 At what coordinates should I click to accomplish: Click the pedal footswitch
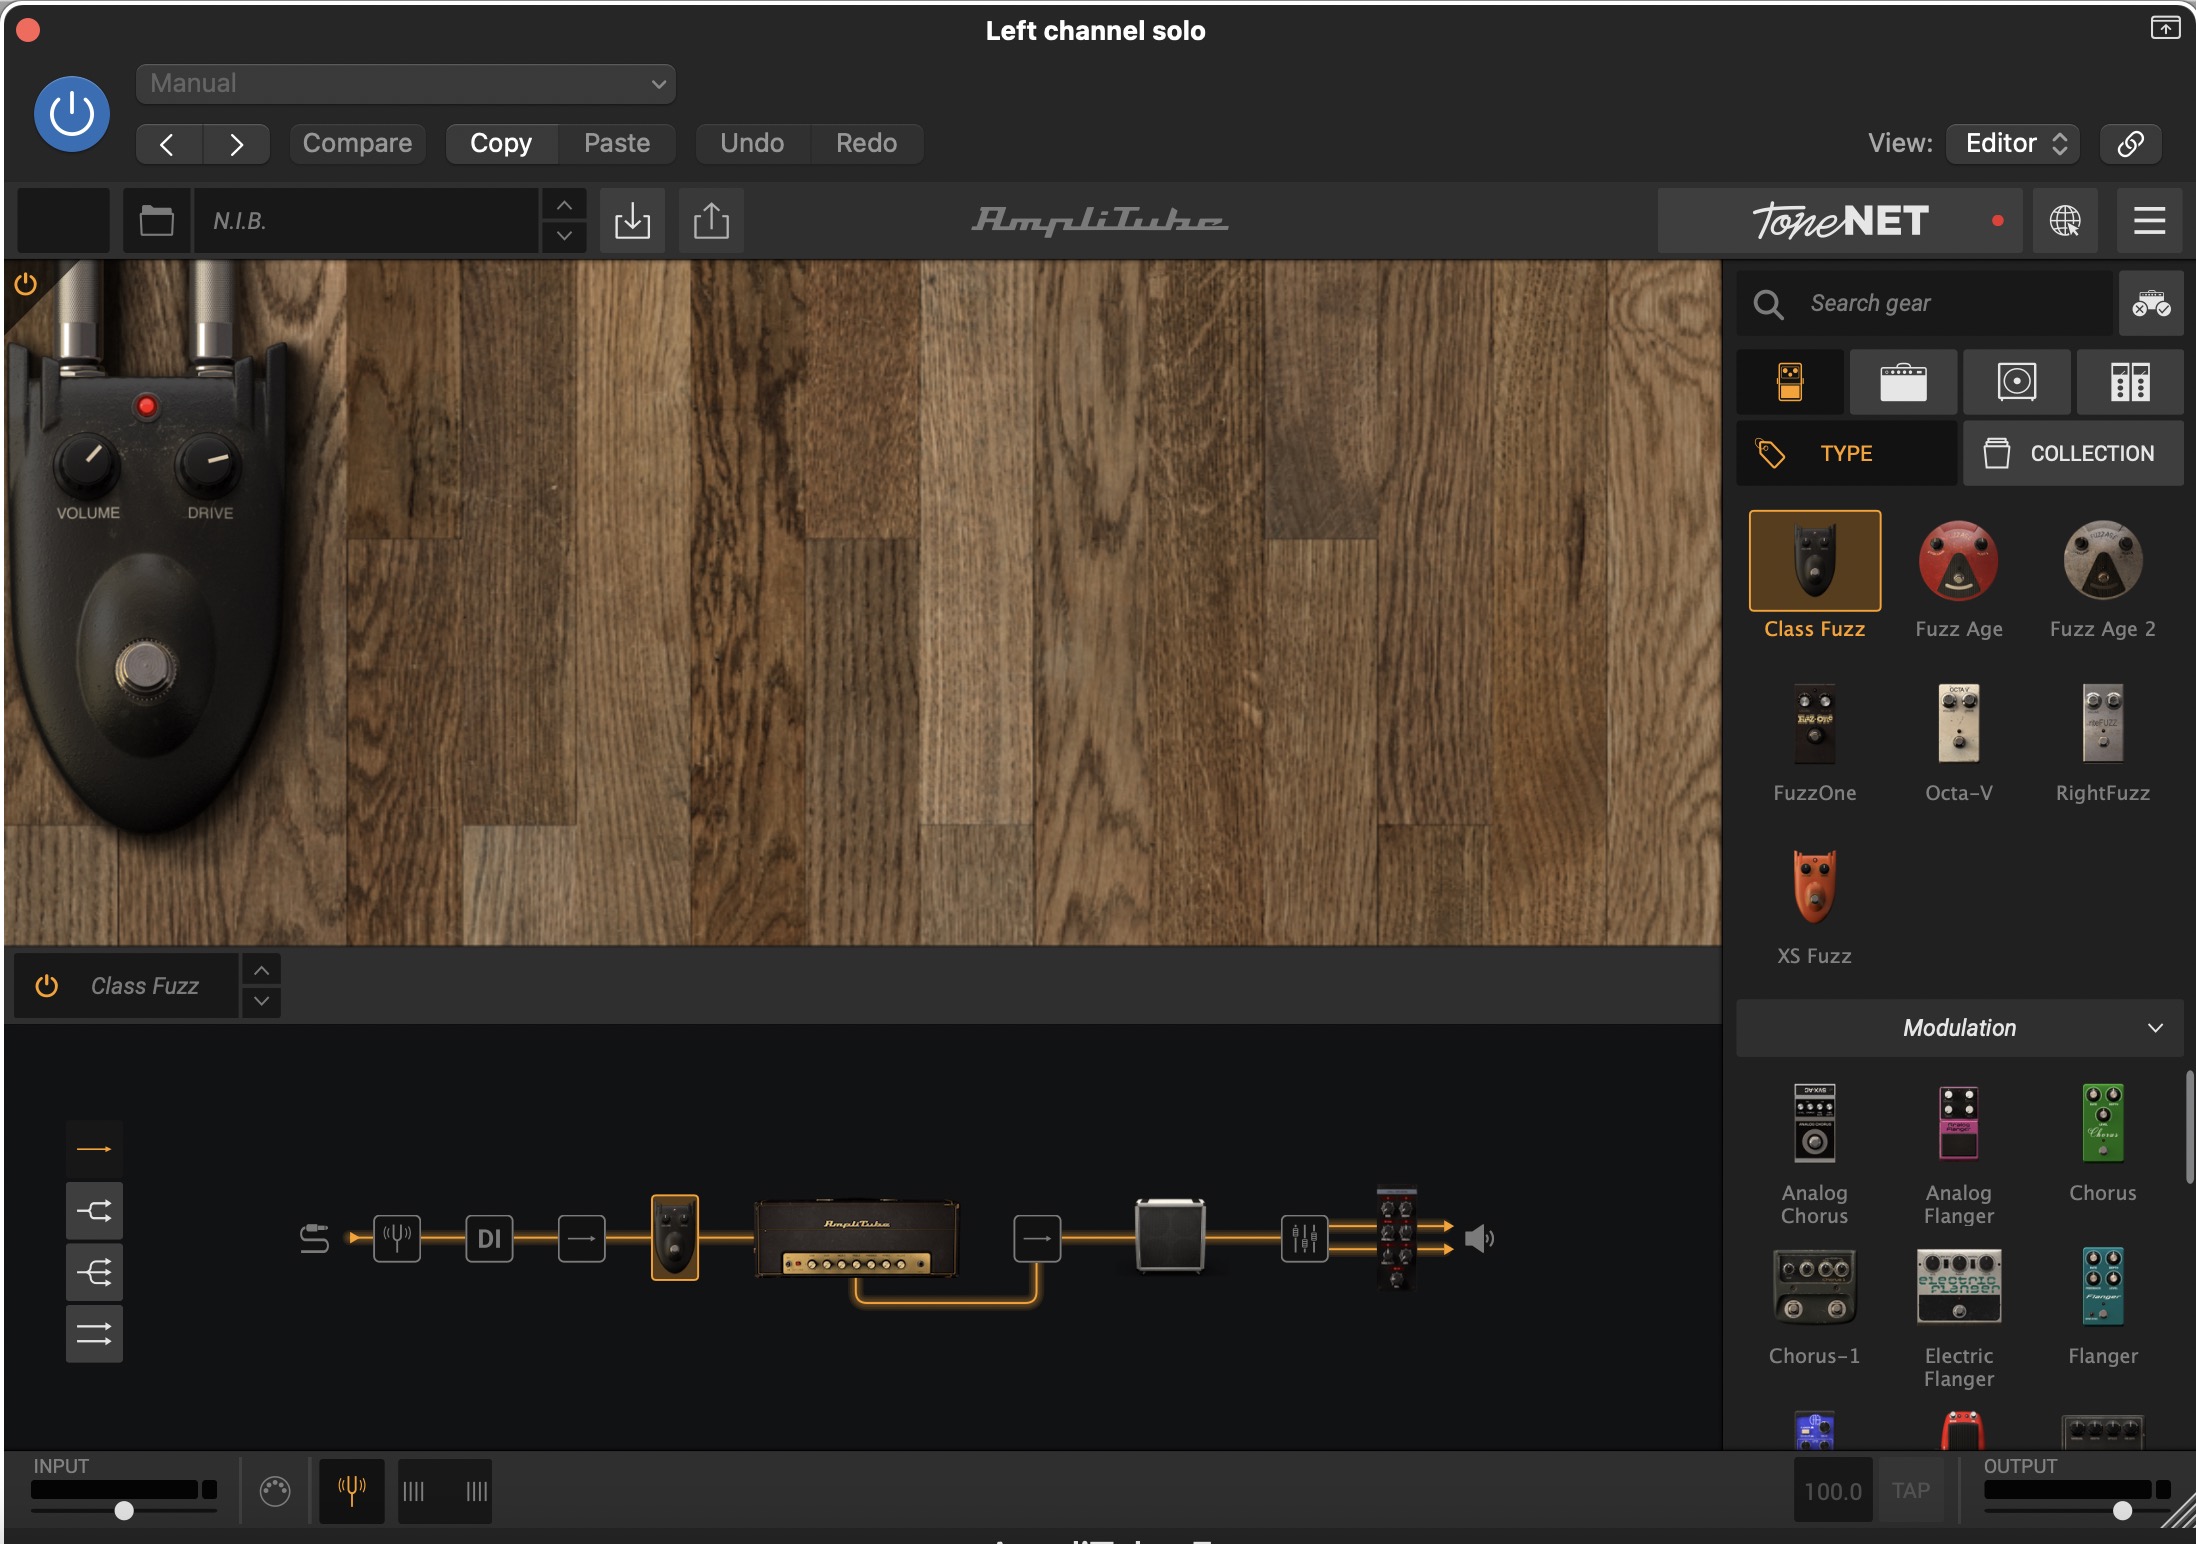[x=146, y=667]
